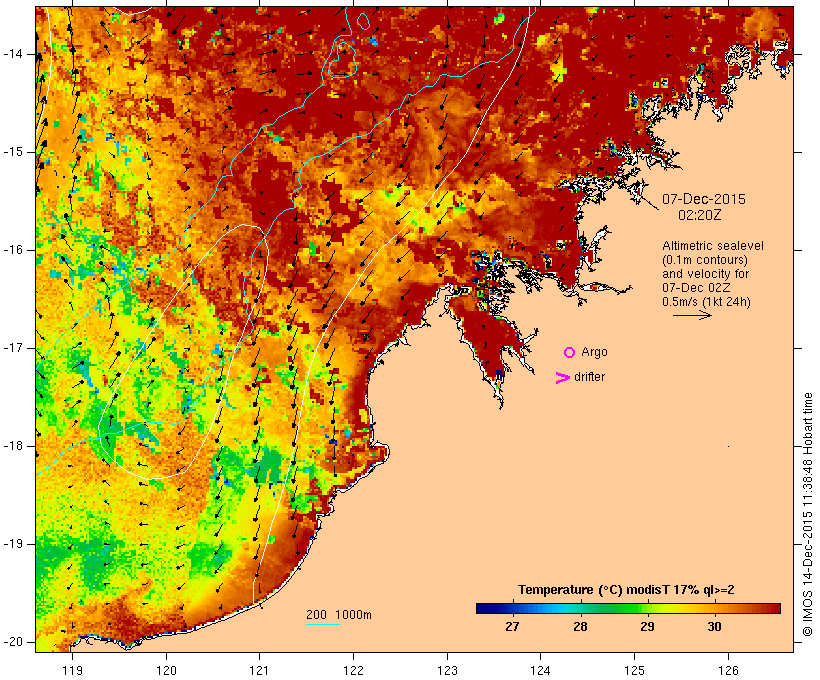820x680 pixels.
Task: Click the "Argo" legend label
Action: point(594,353)
